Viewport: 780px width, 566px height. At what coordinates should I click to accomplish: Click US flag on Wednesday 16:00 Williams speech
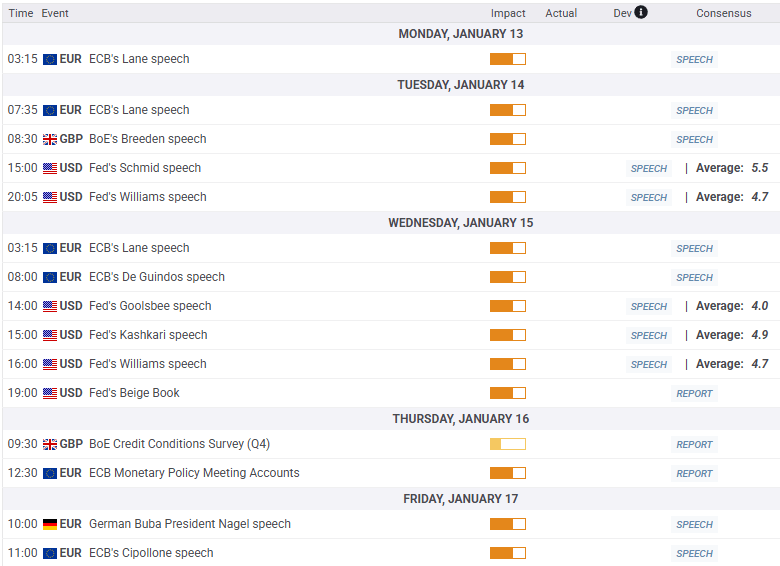[x=50, y=364]
